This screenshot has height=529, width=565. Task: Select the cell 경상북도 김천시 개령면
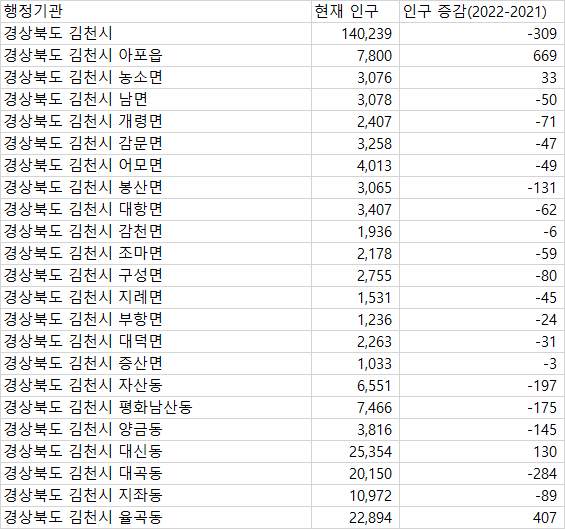(x=156, y=121)
